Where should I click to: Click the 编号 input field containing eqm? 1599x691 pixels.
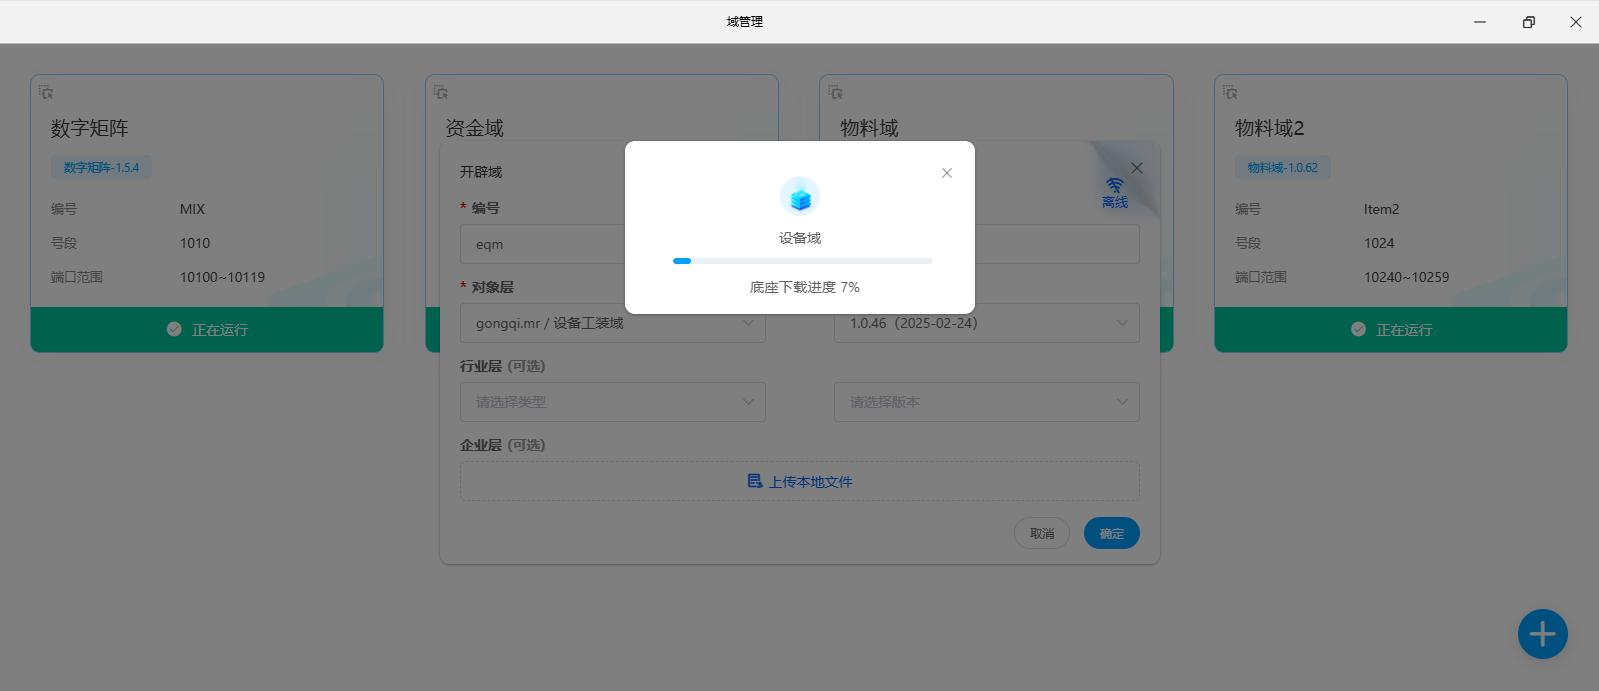[542, 244]
